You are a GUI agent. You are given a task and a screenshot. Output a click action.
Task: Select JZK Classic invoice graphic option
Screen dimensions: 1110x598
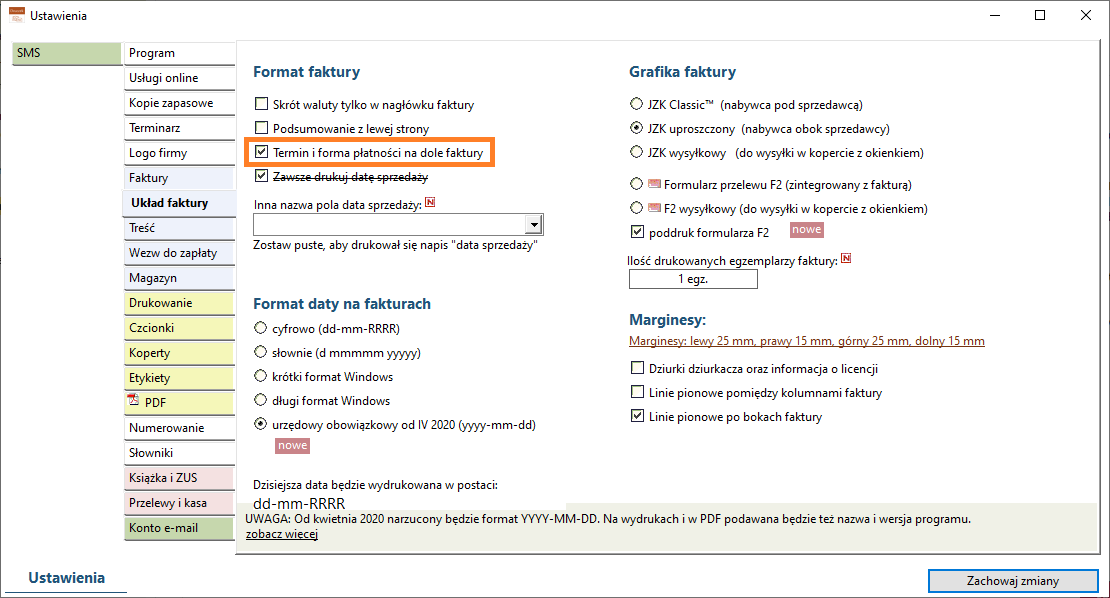pos(636,104)
